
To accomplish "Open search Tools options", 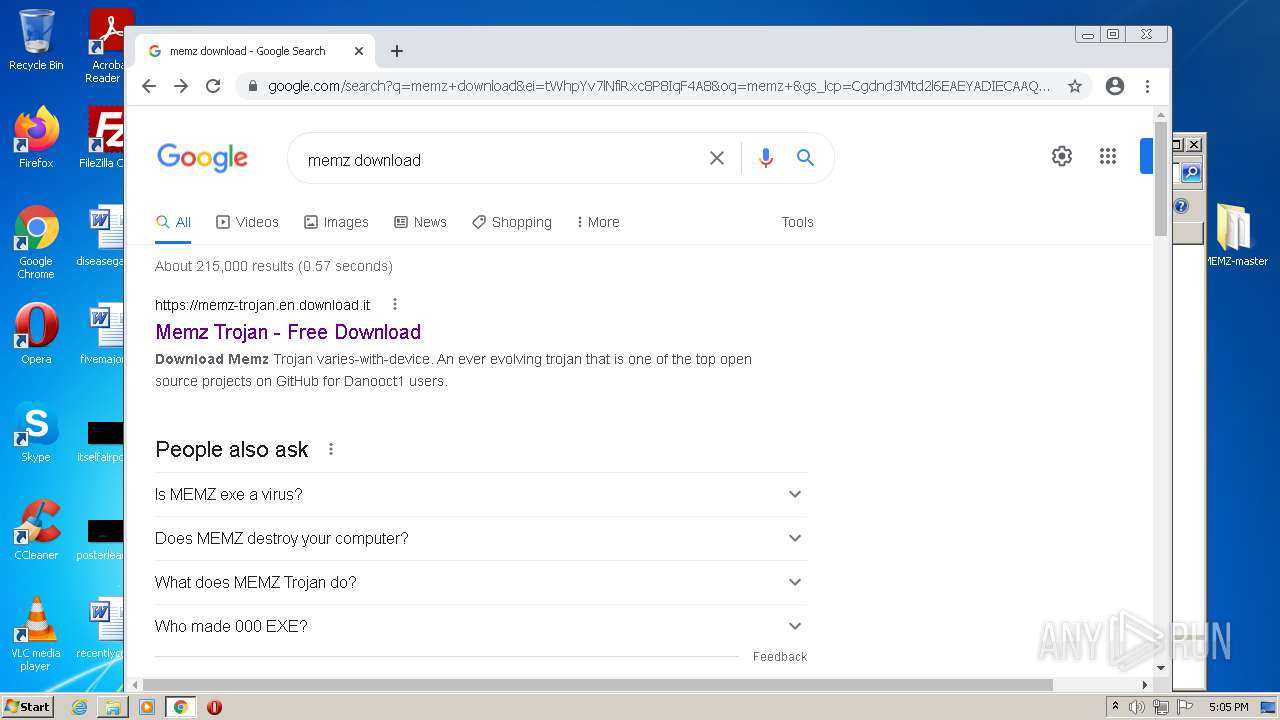I will [x=797, y=222].
